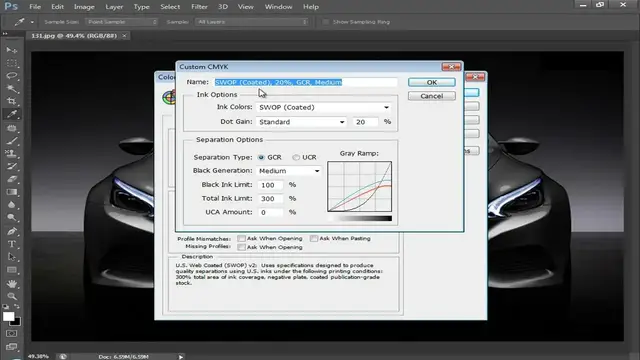
Task: Select the Gradient tool
Action: point(12,192)
